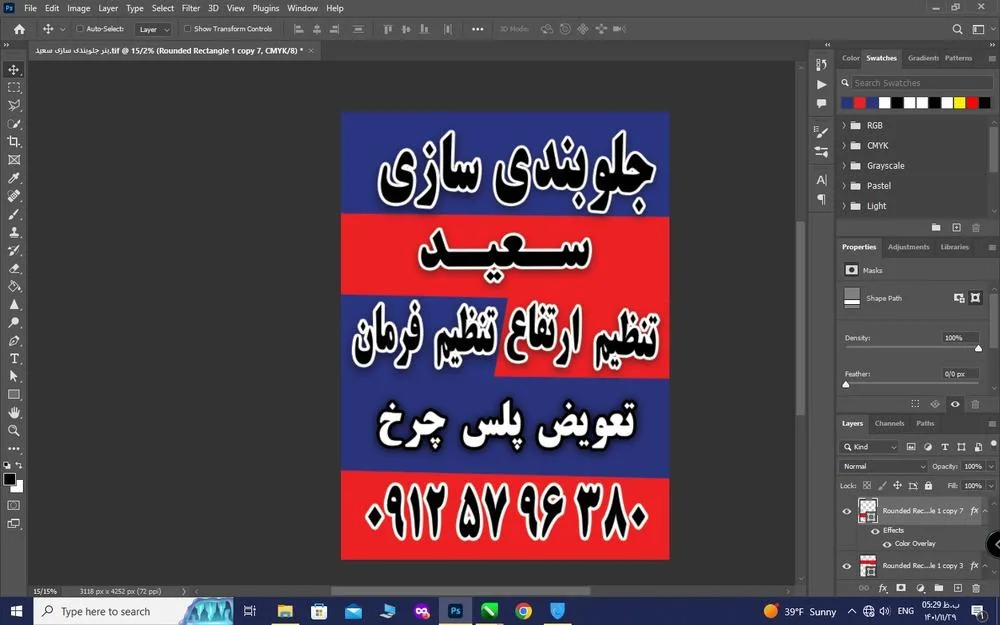
Task: Expand the Grayscale swatch group
Action: coord(844,166)
